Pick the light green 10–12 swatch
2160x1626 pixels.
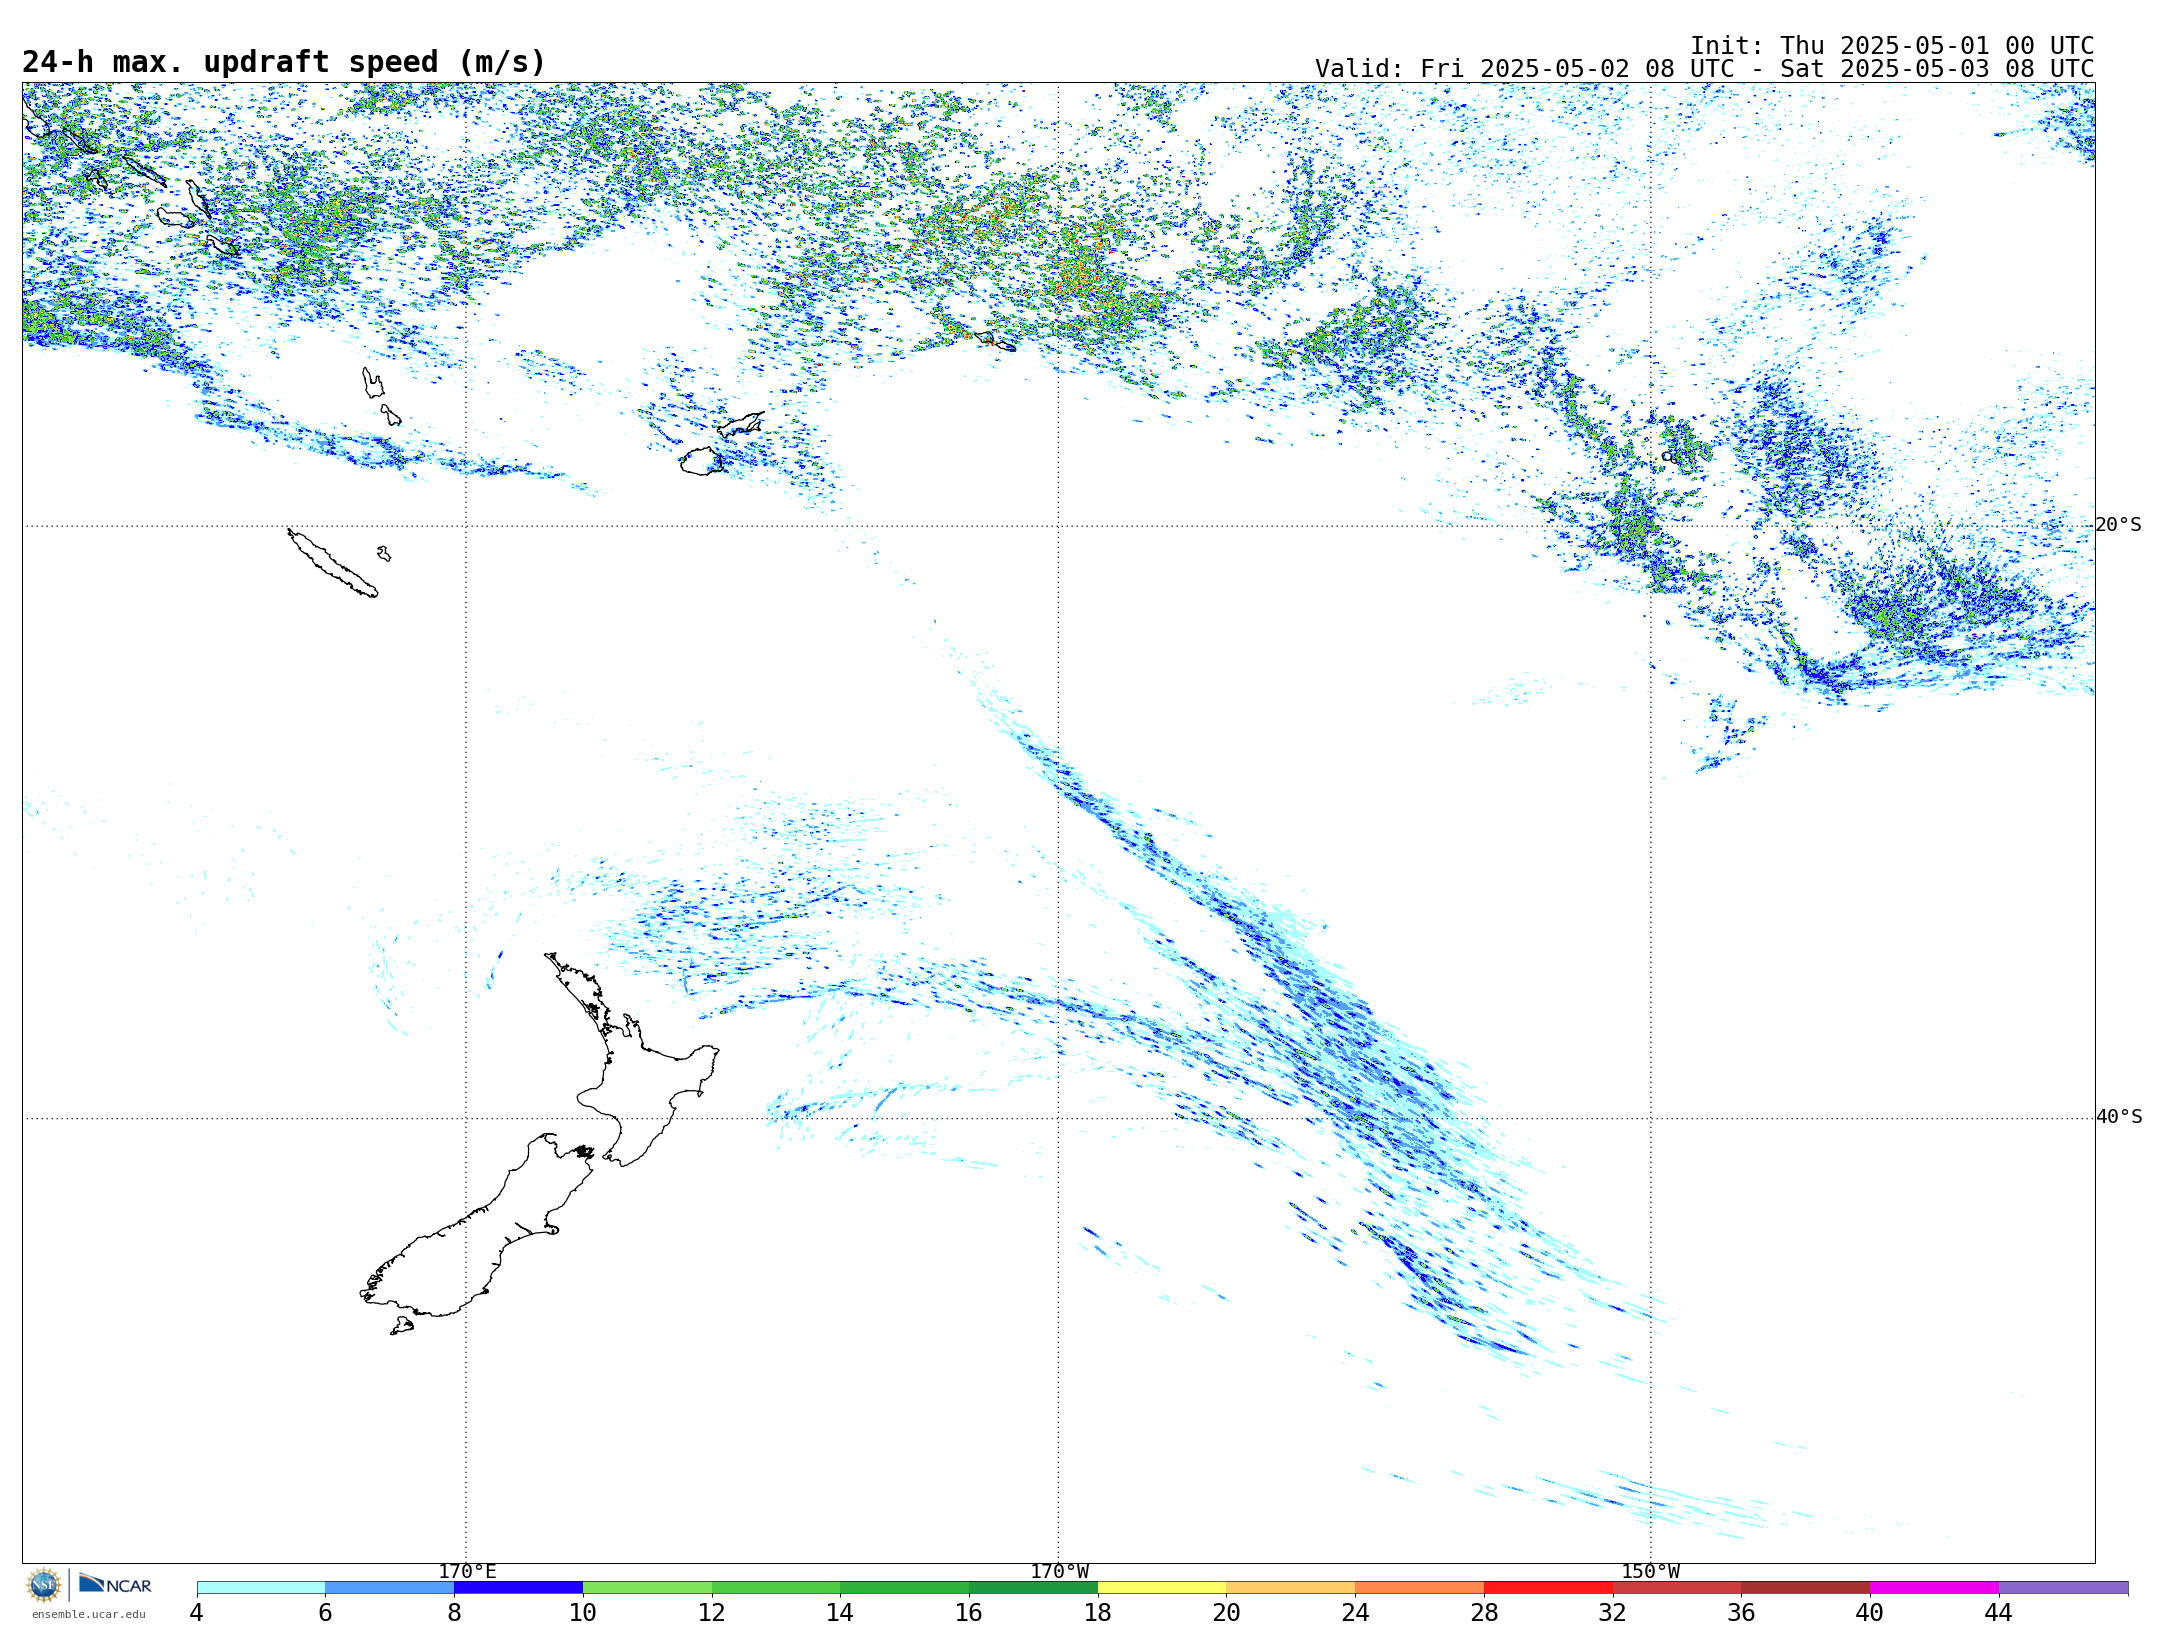coord(647,1588)
